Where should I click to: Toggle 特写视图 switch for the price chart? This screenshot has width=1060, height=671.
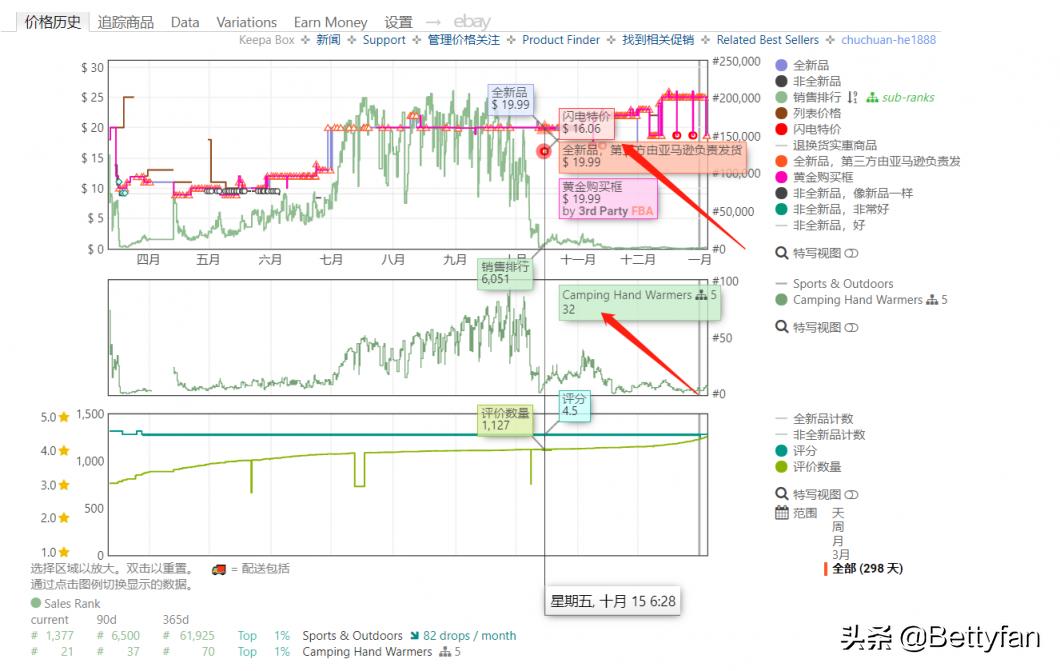tap(851, 254)
